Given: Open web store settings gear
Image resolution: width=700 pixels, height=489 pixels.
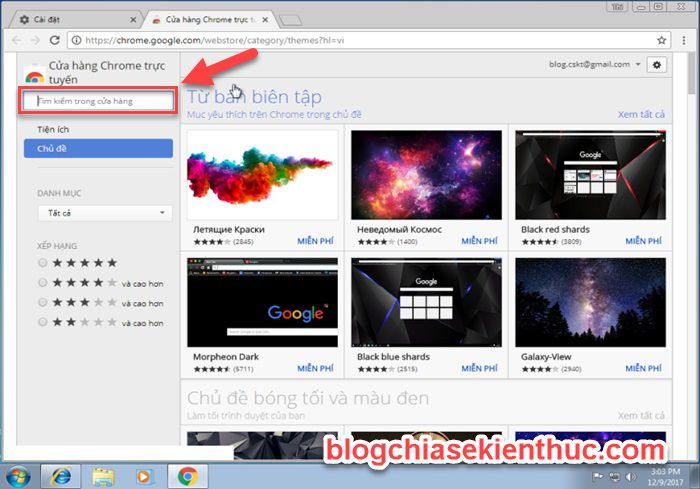Looking at the screenshot, I should click(657, 65).
